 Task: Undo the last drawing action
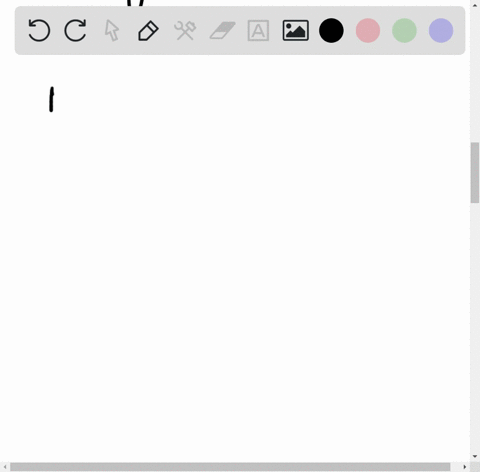tap(39, 30)
